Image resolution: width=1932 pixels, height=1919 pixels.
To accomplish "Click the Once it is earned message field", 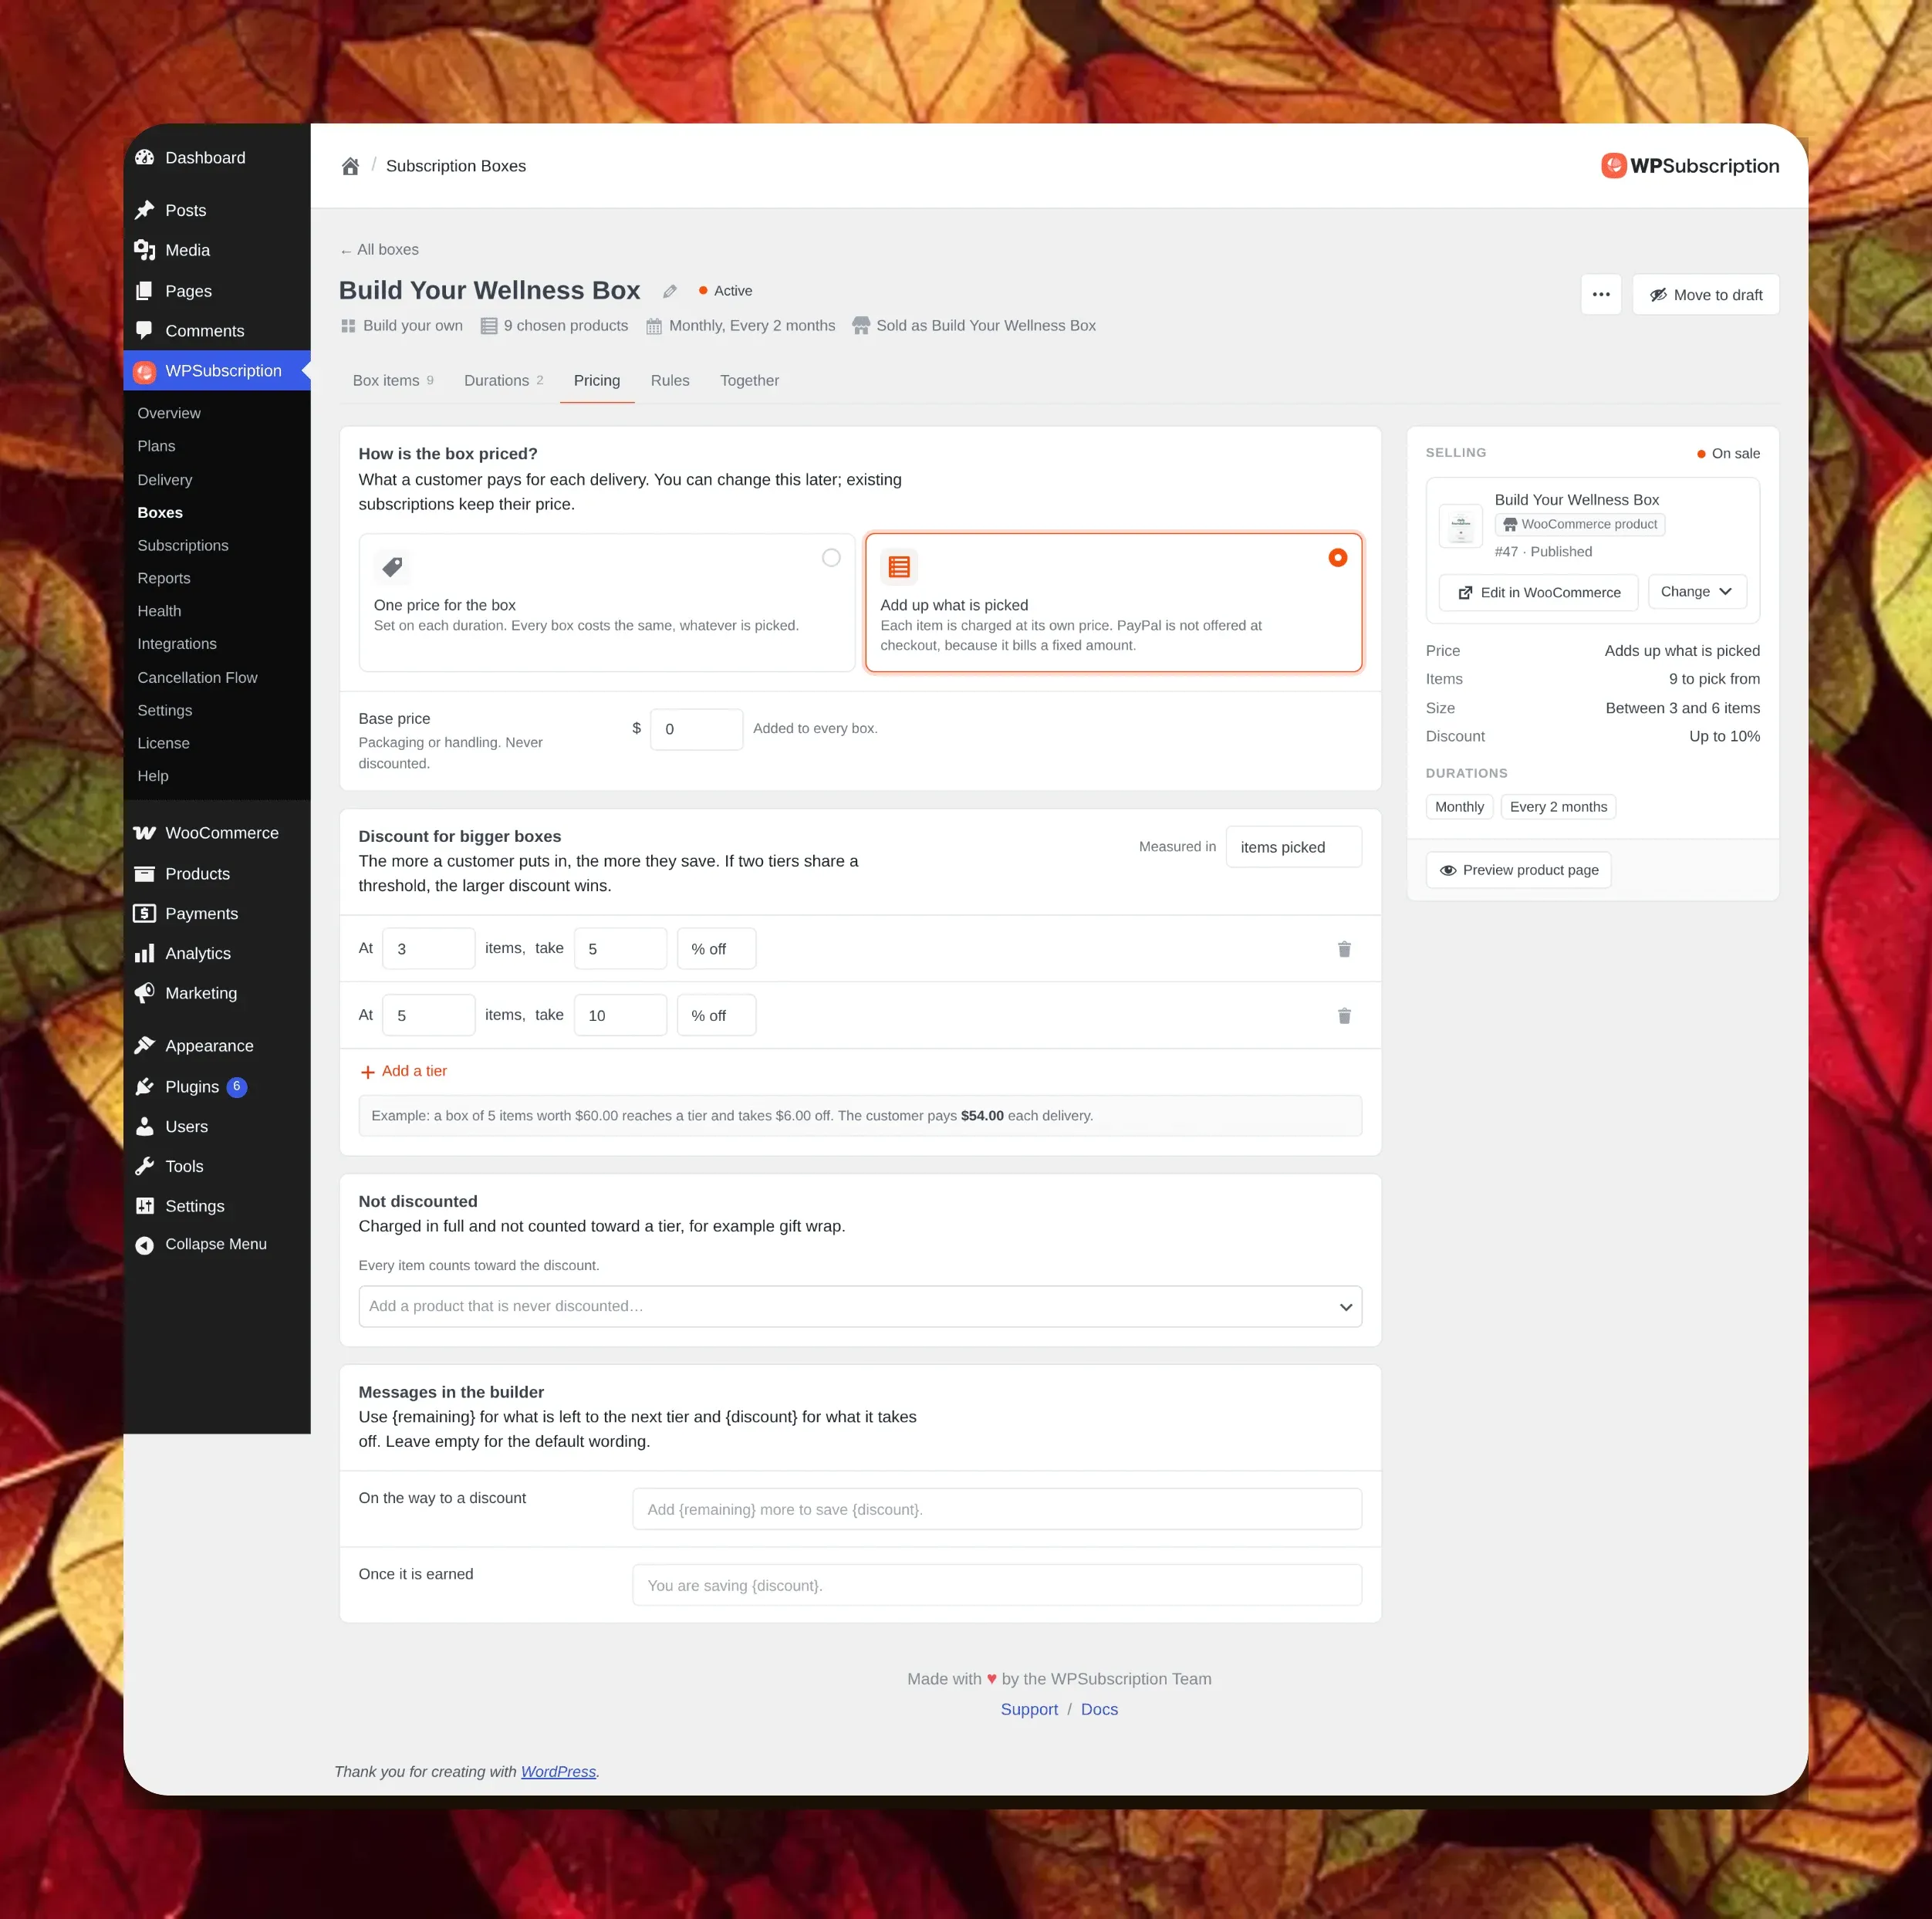I will pyautogui.click(x=997, y=1585).
